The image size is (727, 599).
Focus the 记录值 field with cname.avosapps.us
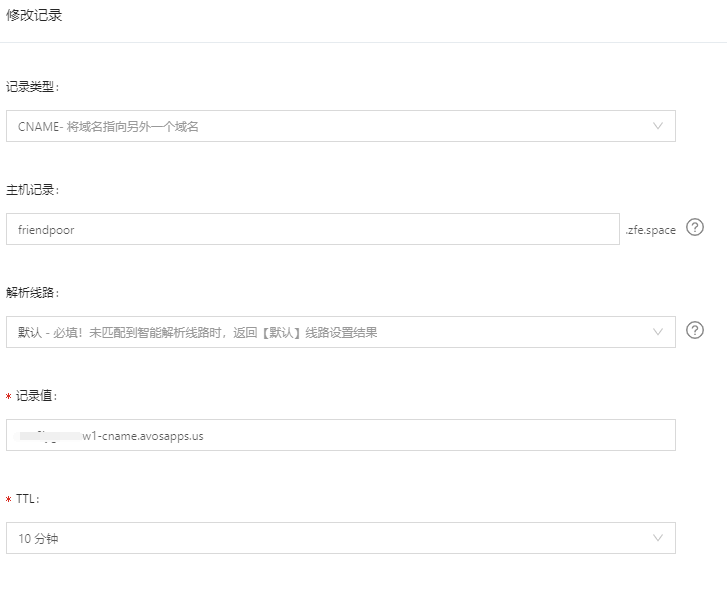[341, 435]
